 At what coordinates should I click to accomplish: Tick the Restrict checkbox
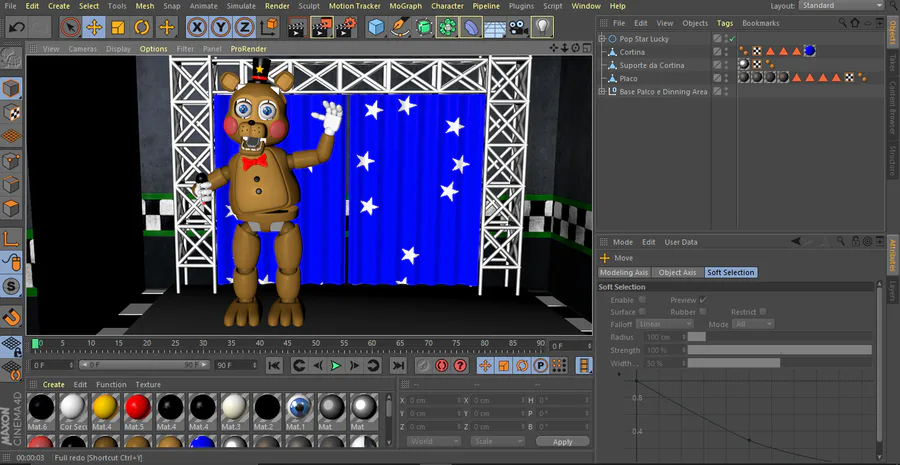tap(763, 312)
